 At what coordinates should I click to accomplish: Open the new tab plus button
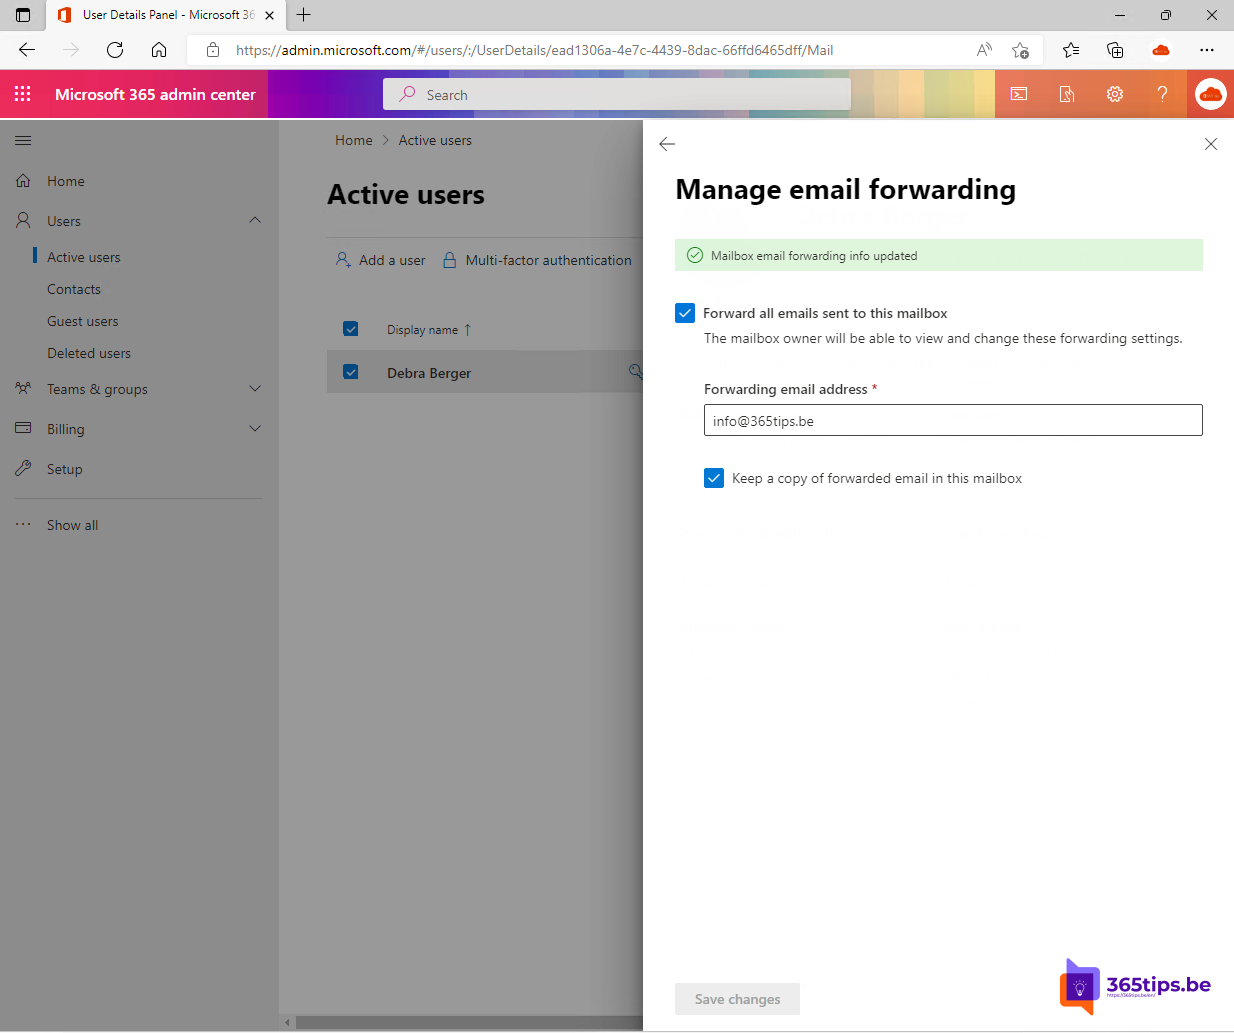pyautogui.click(x=304, y=15)
